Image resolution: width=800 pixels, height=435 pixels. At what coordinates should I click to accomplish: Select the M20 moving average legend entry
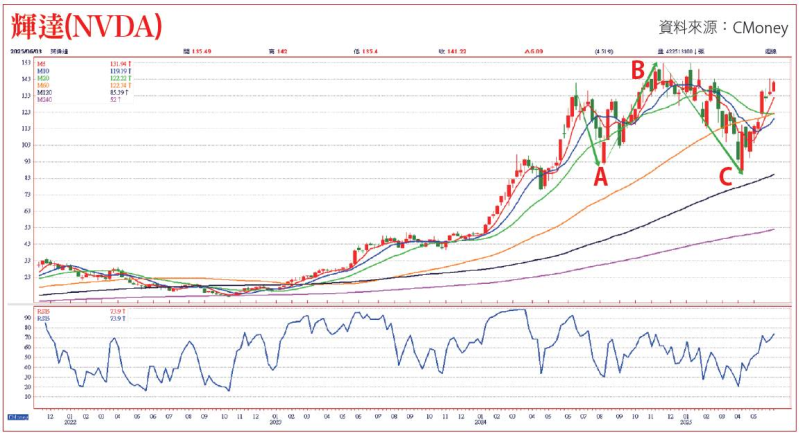(44, 77)
